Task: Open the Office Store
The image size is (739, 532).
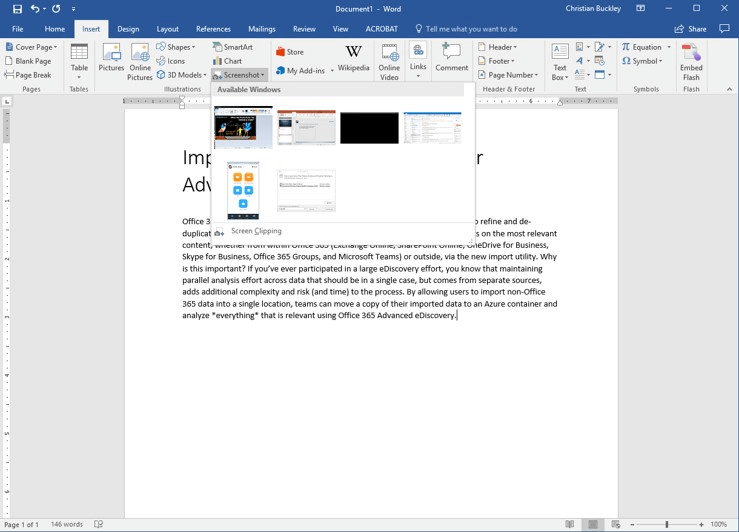Action: (290, 52)
